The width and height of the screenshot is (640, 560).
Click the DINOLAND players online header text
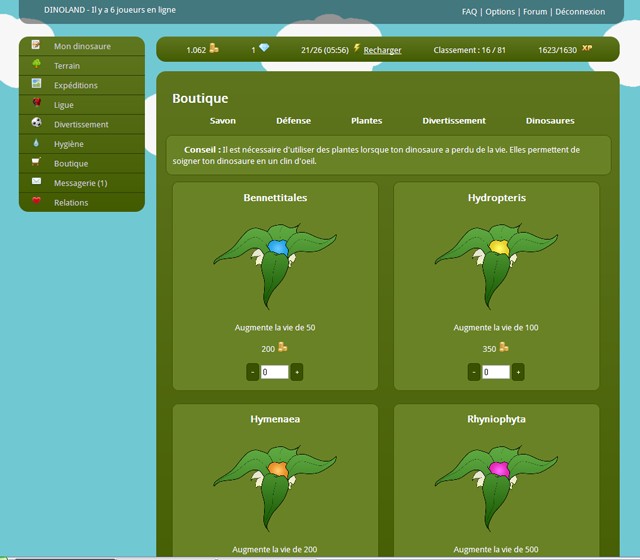tap(110, 10)
